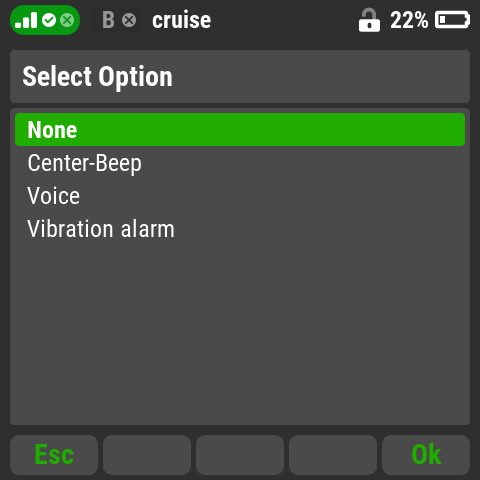Click the signal strength bars icon
This screenshot has height=480, width=480.
[x=26, y=20]
